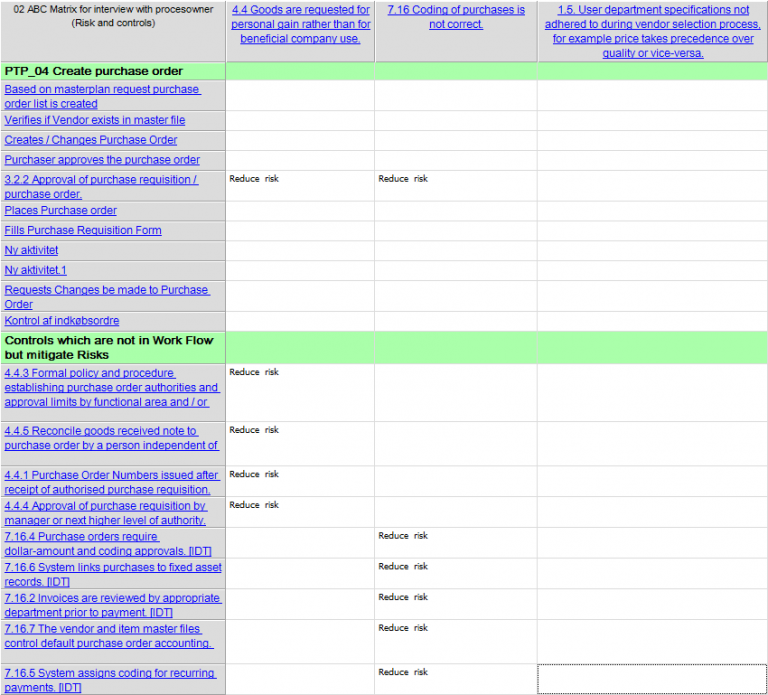Click 'Reduce risk' cell in the 7.16.6 row
768x695 pixels.
pyautogui.click(x=456, y=574)
